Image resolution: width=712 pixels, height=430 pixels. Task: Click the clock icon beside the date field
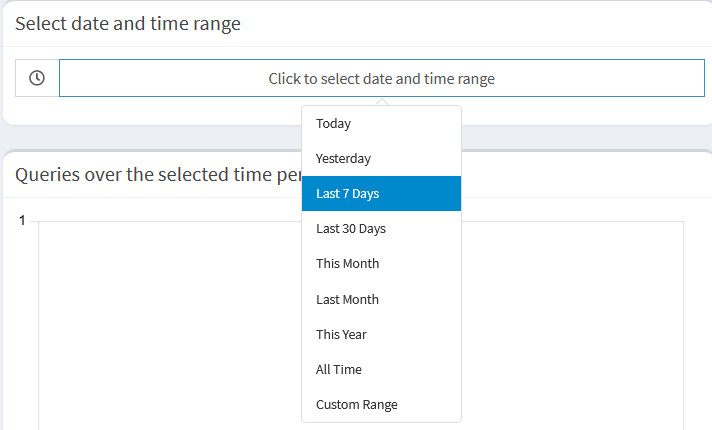[37, 78]
